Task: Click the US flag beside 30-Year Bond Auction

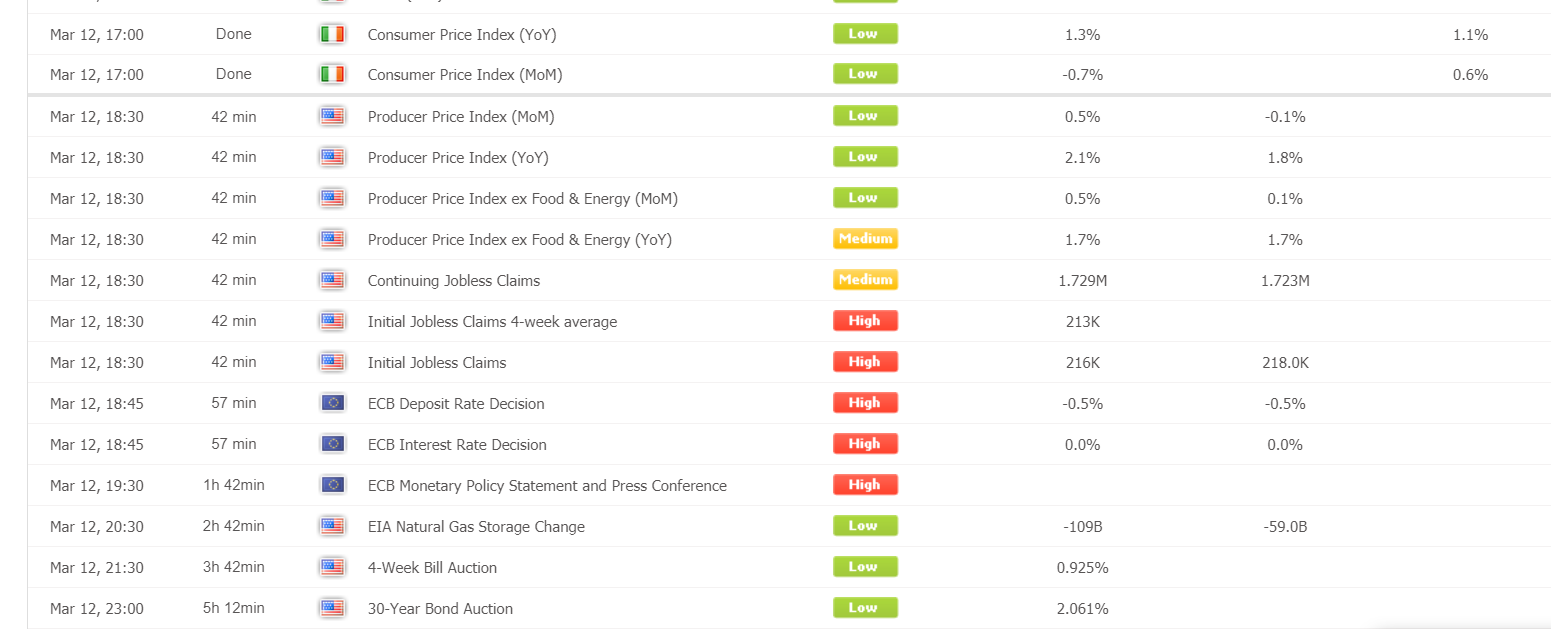Action: click(x=332, y=609)
